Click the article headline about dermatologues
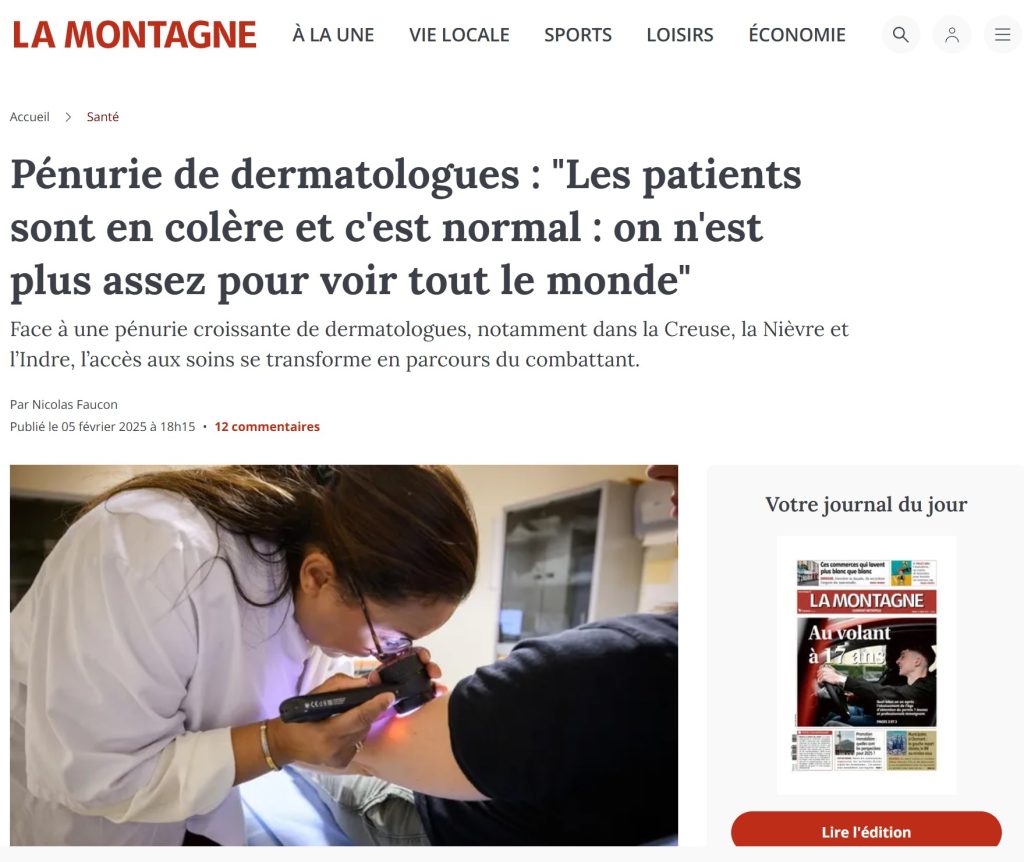Screen dimensions: 1024x862 point(406,228)
